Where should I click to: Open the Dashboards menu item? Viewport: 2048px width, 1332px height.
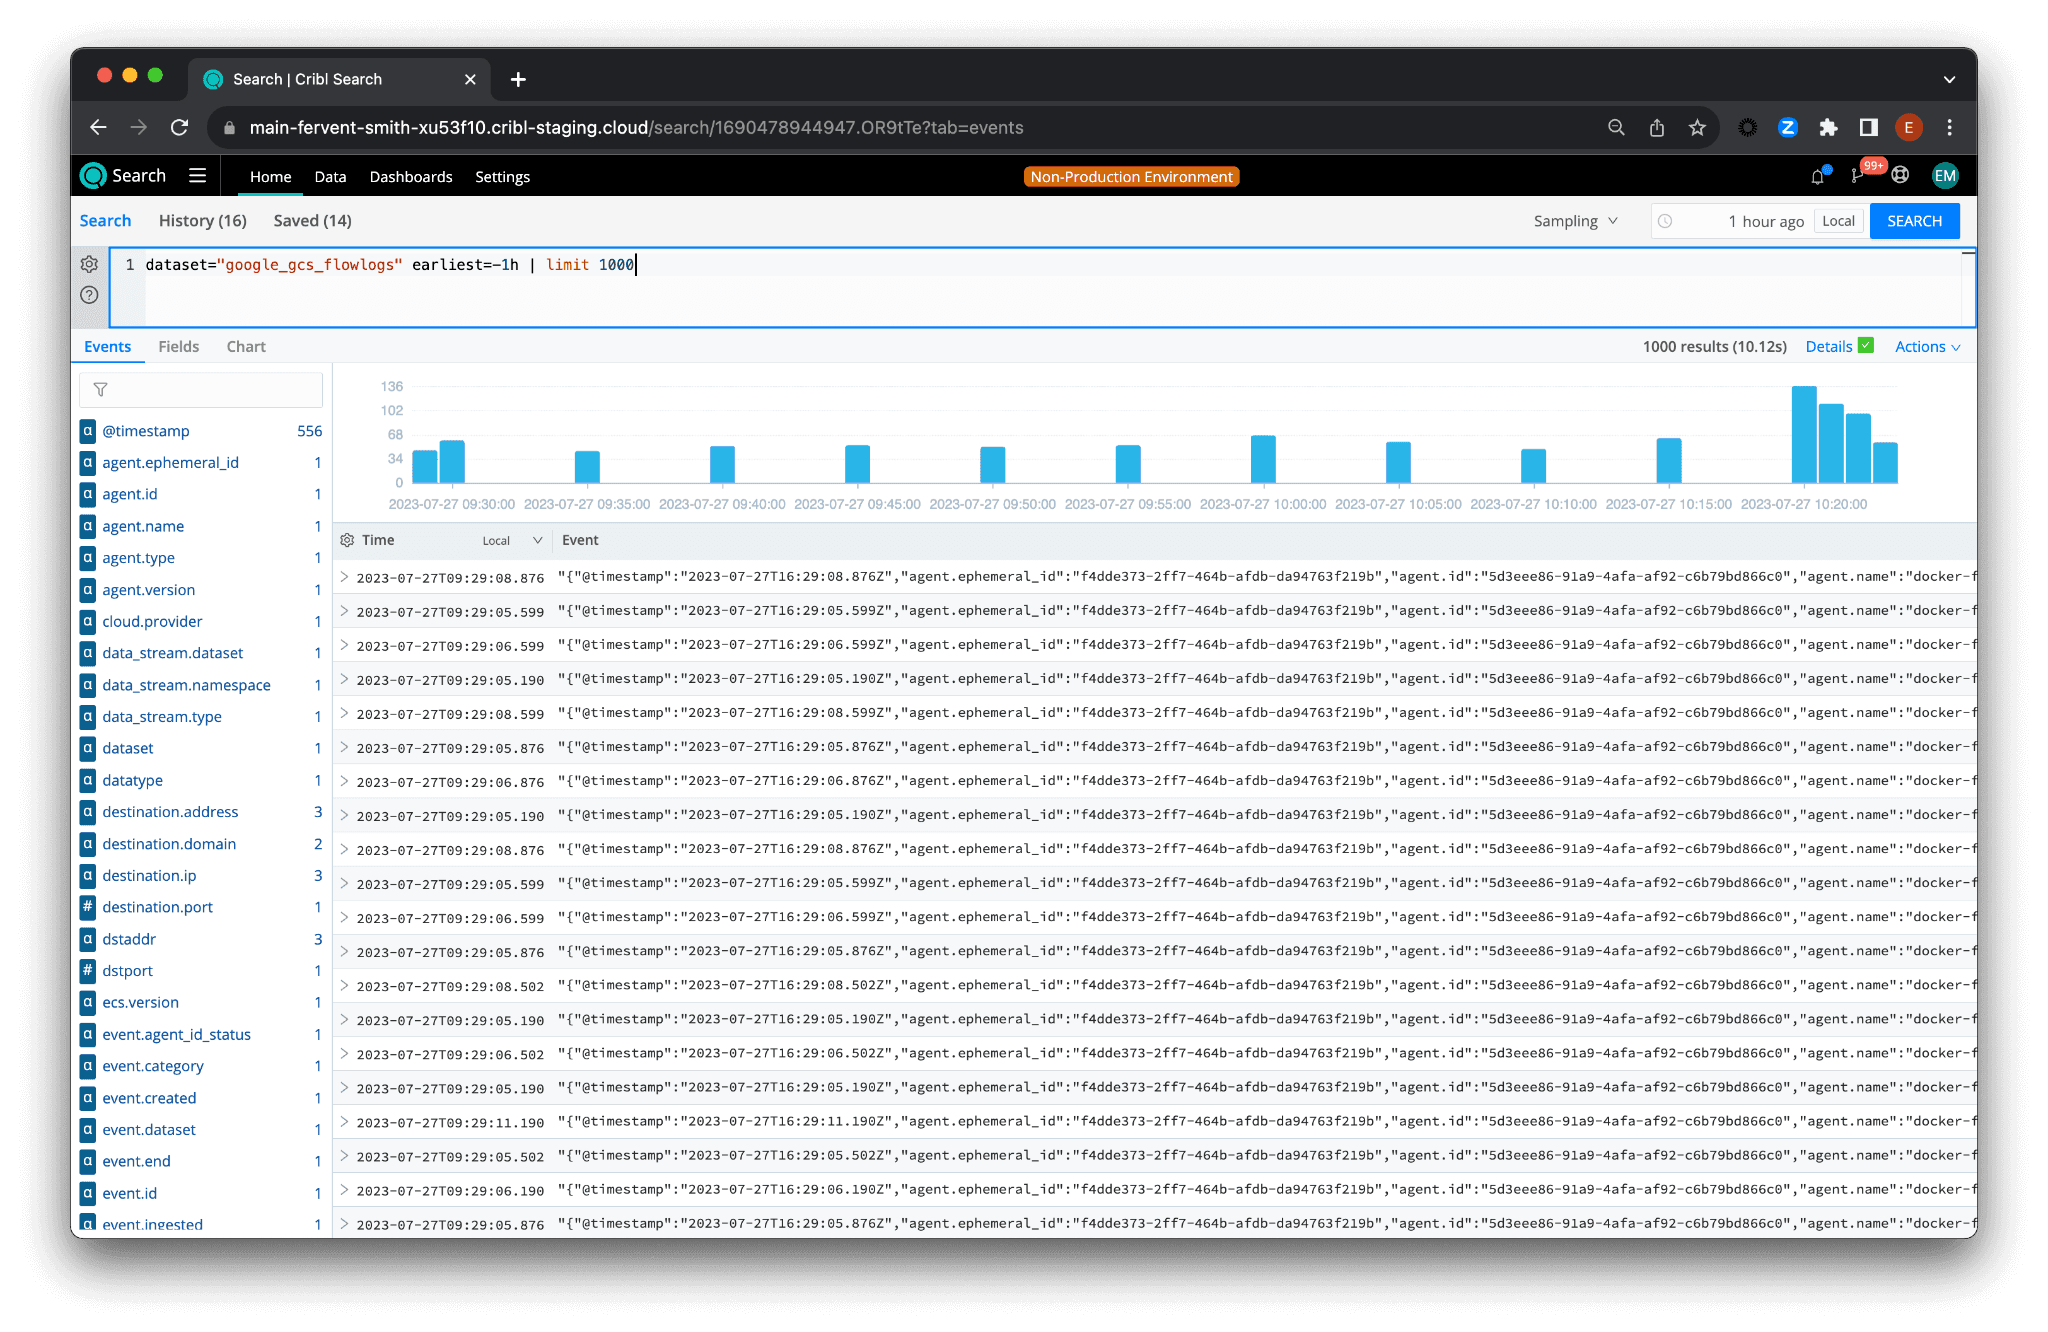point(411,177)
